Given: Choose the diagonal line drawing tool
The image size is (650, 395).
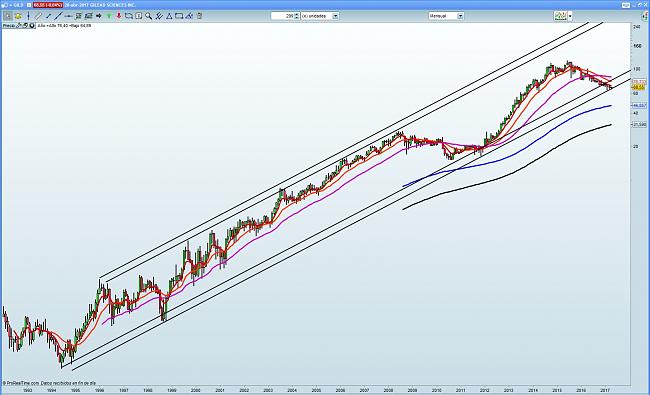Looking at the screenshot, I should coord(38,16).
